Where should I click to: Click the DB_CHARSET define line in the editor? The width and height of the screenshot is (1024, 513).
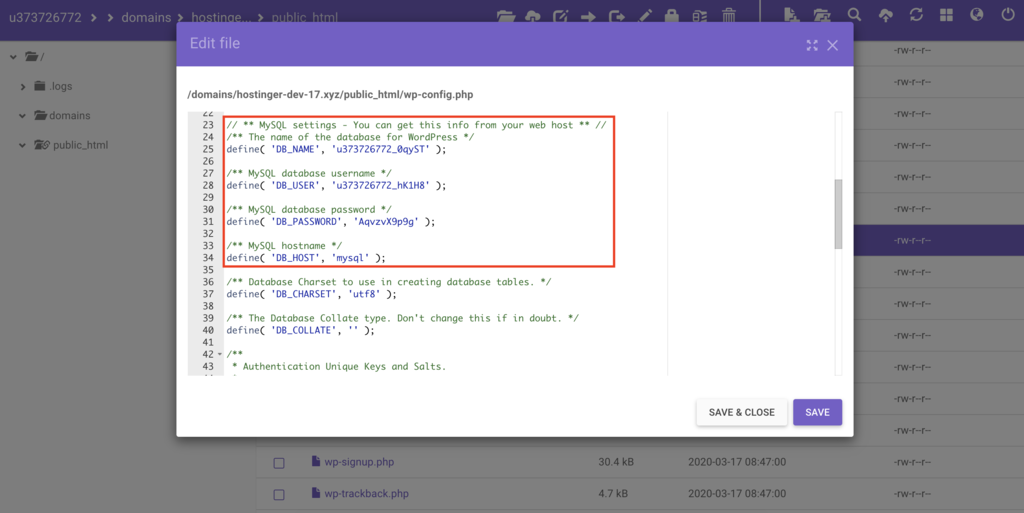pos(311,294)
